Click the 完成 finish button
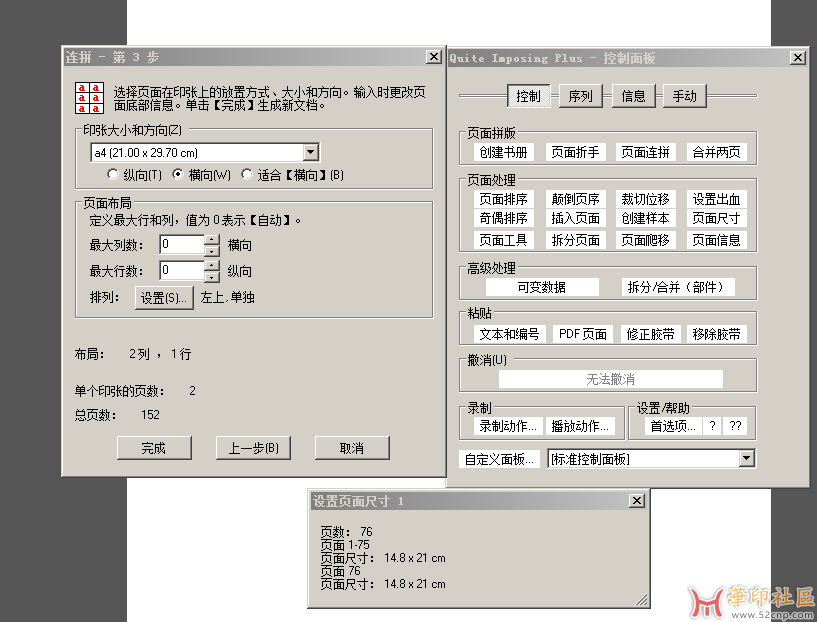The height and width of the screenshot is (622, 817). [x=154, y=448]
